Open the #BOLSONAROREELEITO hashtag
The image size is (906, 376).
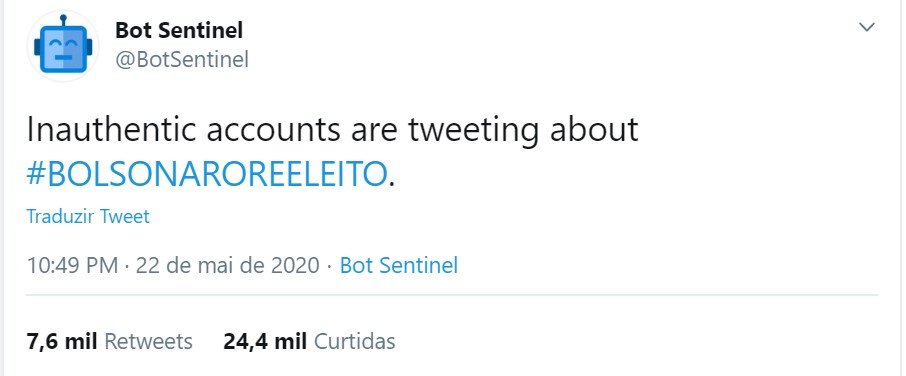pyautogui.click(x=206, y=174)
